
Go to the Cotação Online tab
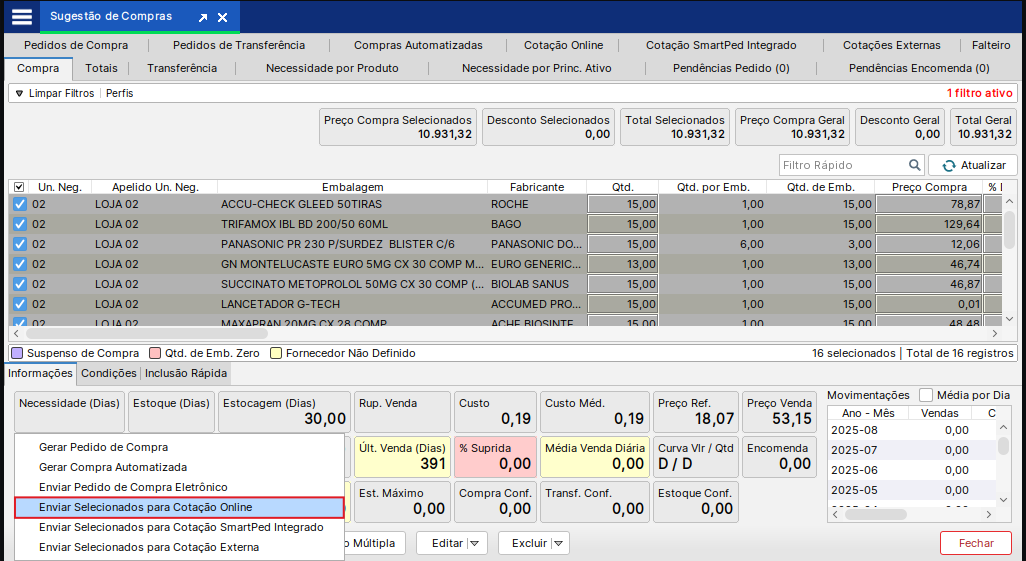(563, 45)
